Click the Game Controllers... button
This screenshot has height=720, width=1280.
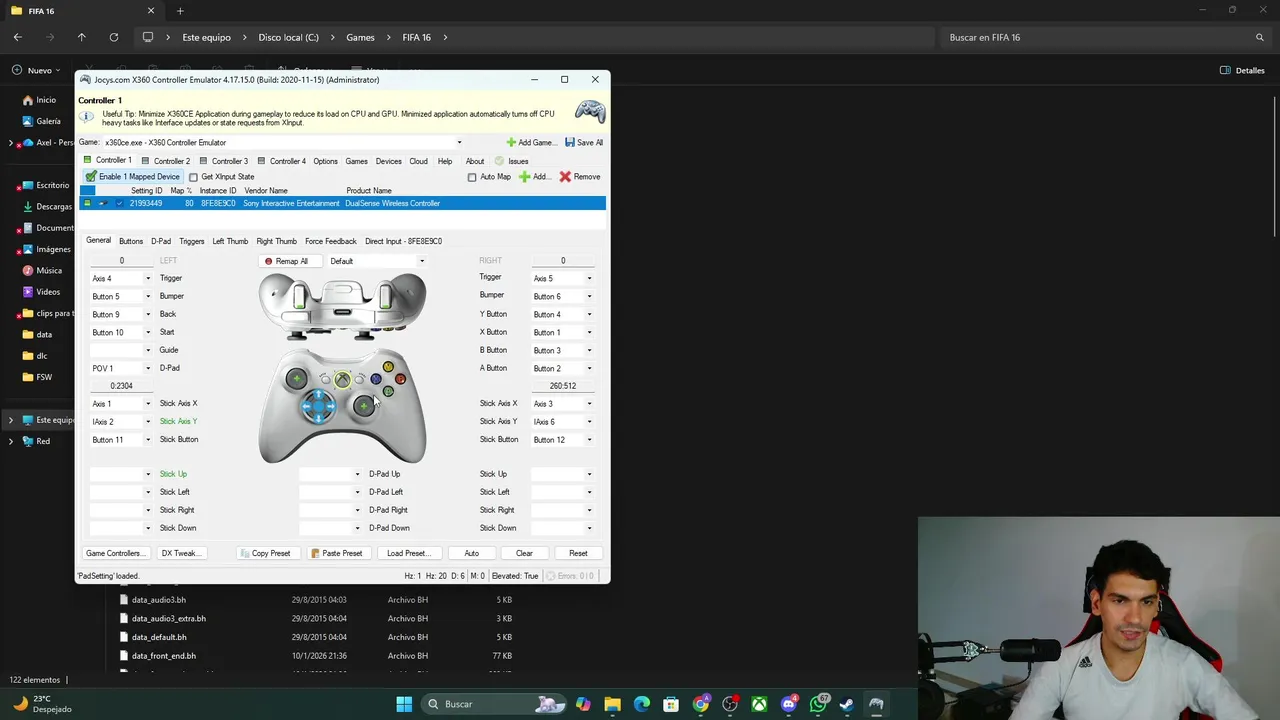114,553
